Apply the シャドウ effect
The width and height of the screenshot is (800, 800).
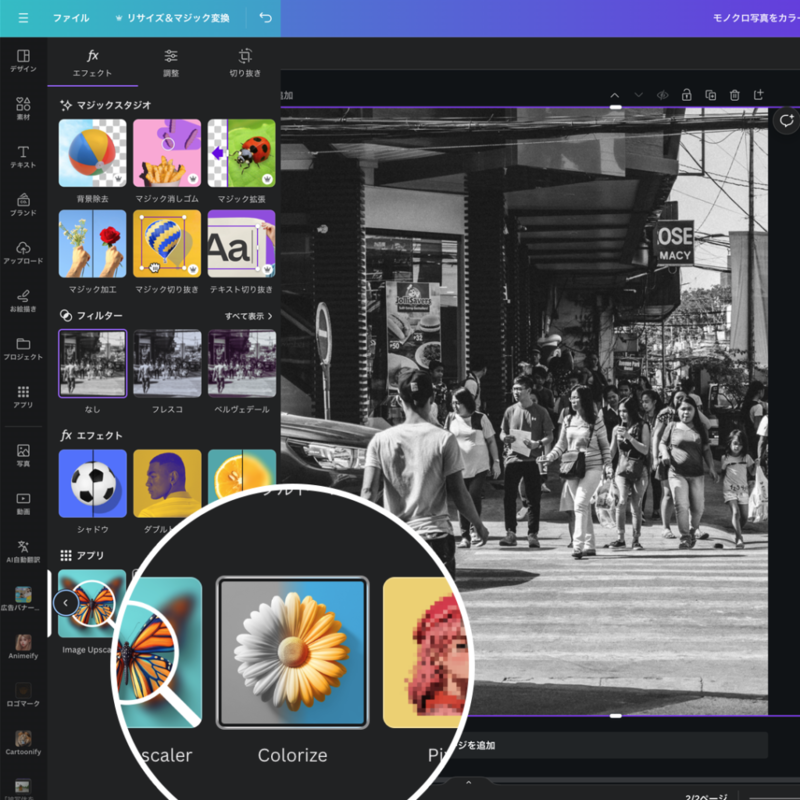point(92,484)
